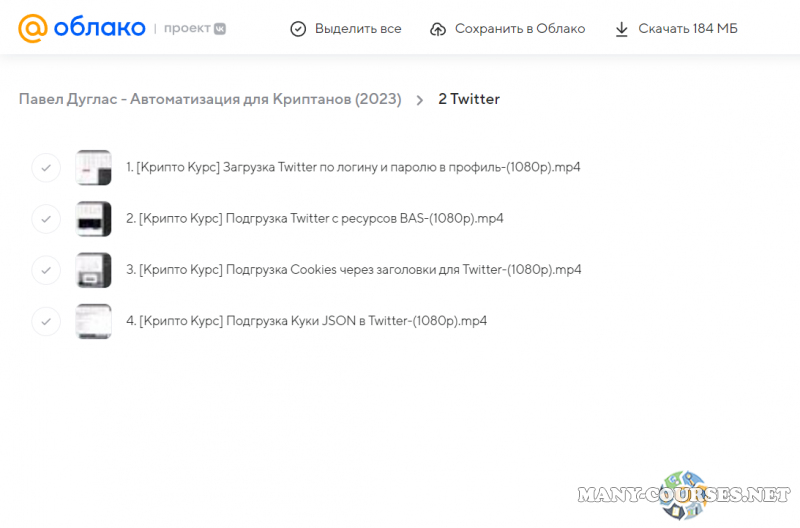Open file name Подгрузка Куки JSON в Twitter

coord(306,321)
